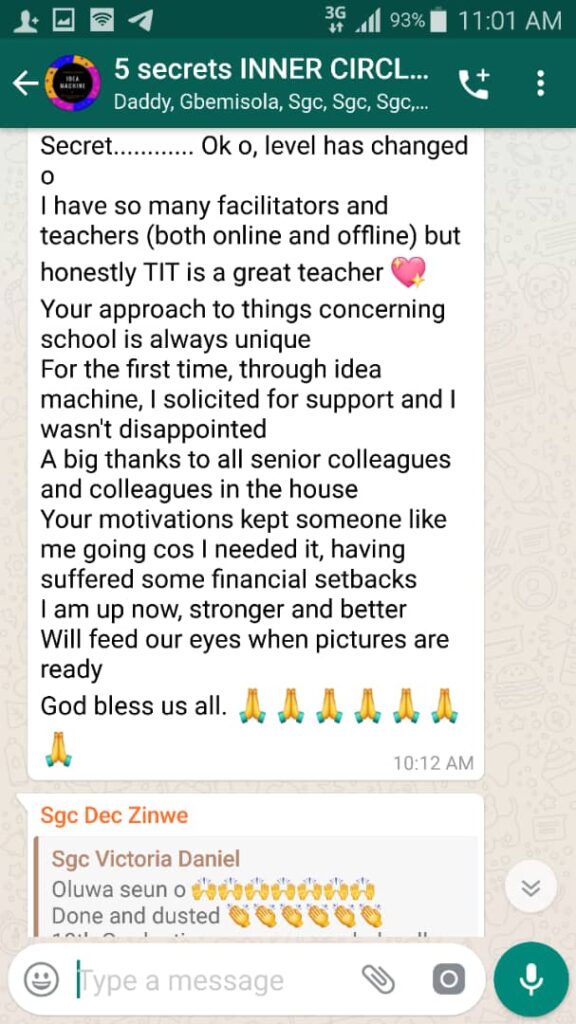Start a group call with phone icon
576x1024 pixels.
pyautogui.click(x=473, y=84)
